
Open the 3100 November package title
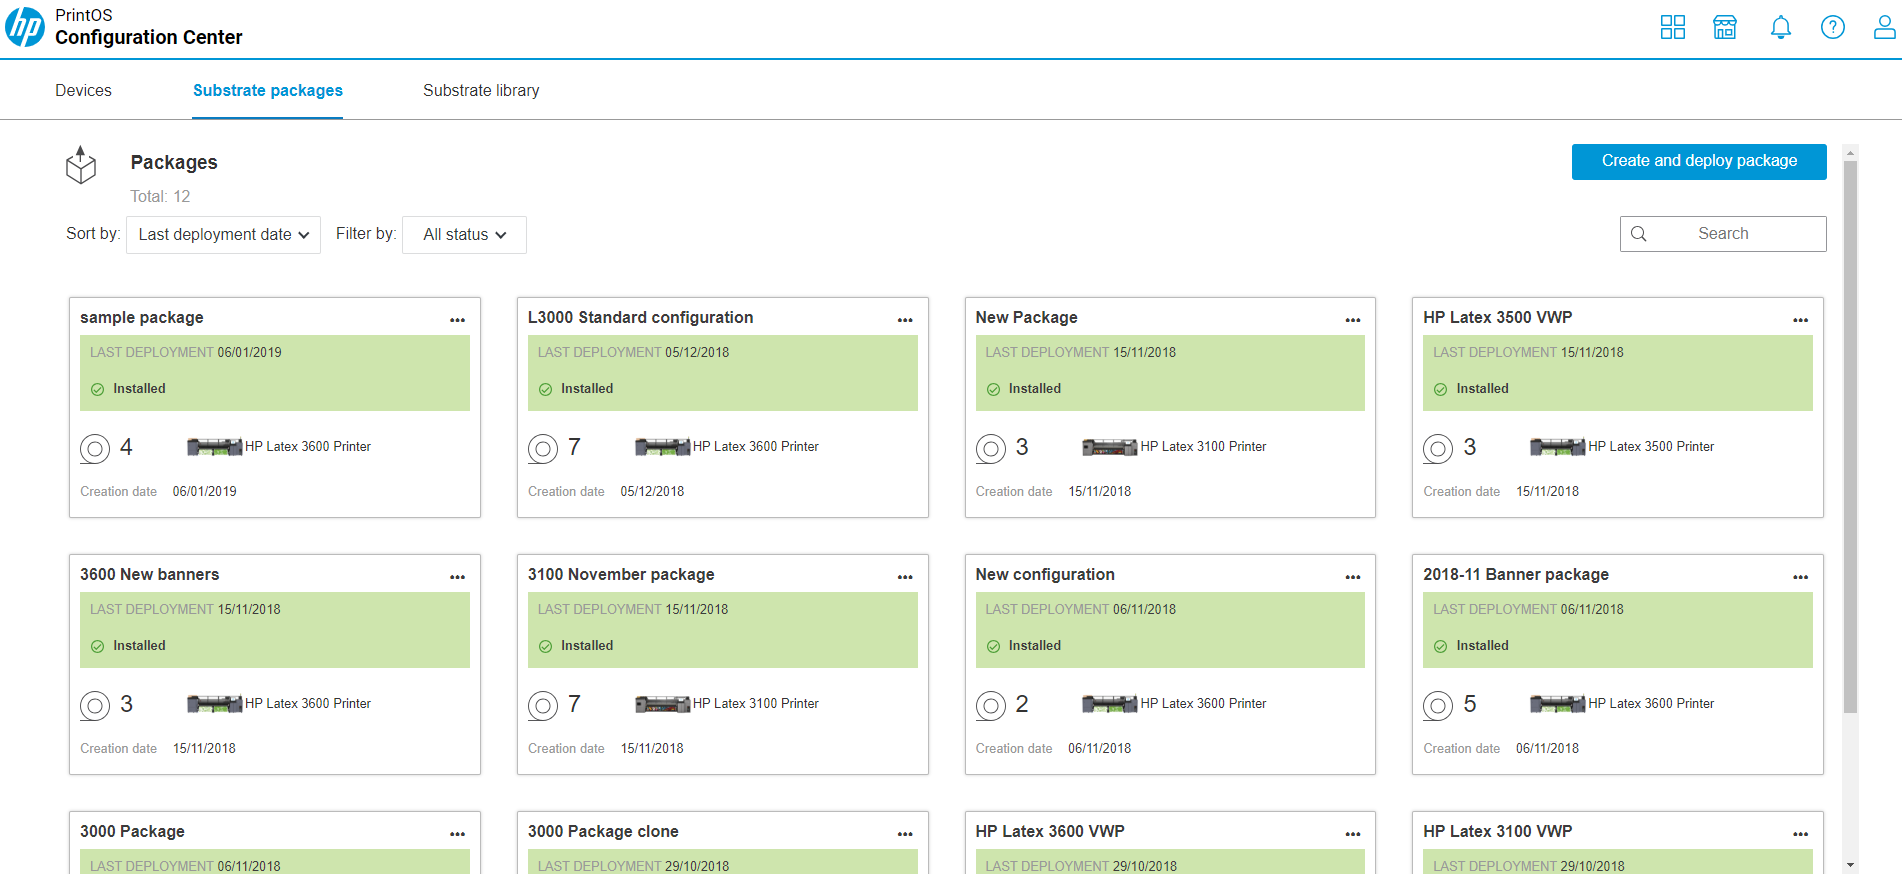(621, 575)
